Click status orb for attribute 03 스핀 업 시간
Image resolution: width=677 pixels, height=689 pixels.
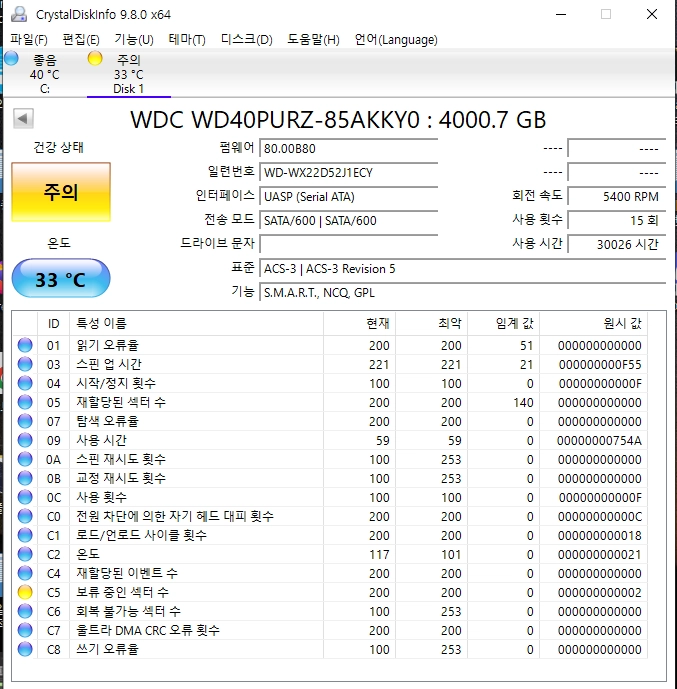[25, 364]
